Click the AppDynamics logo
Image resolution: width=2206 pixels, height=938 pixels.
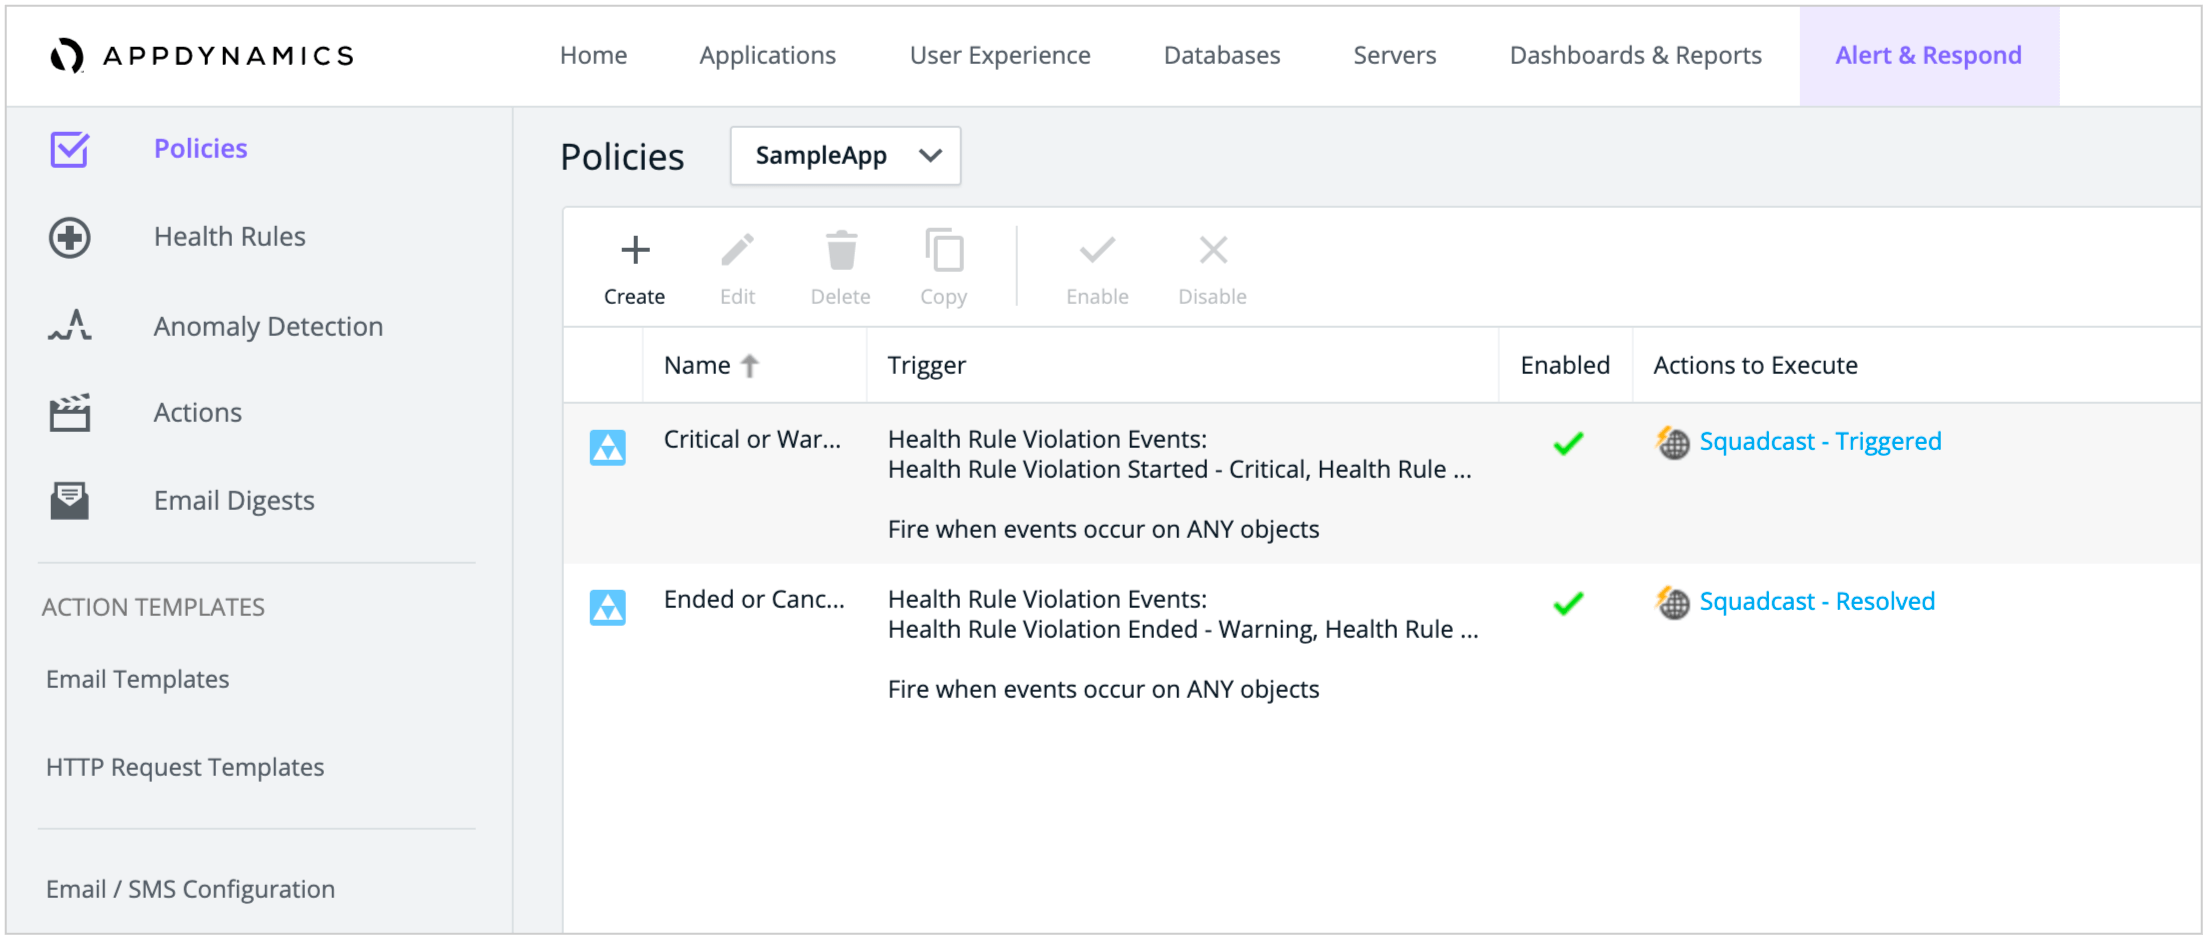pyautogui.click(x=202, y=56)
